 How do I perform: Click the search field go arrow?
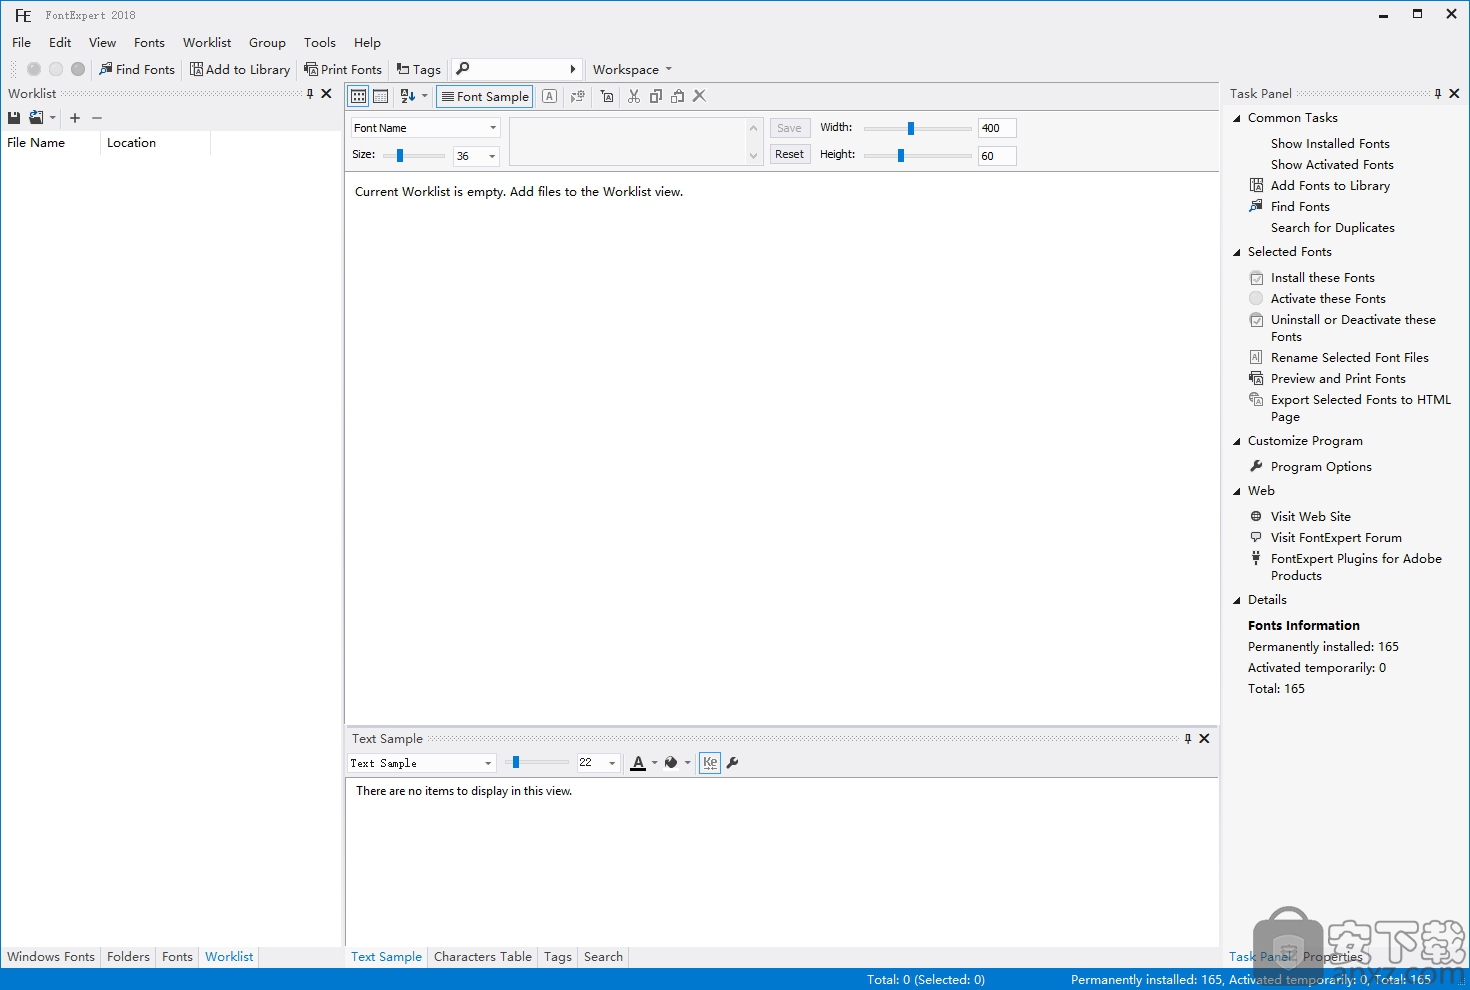pyautogui.click(x=573, y=69)
